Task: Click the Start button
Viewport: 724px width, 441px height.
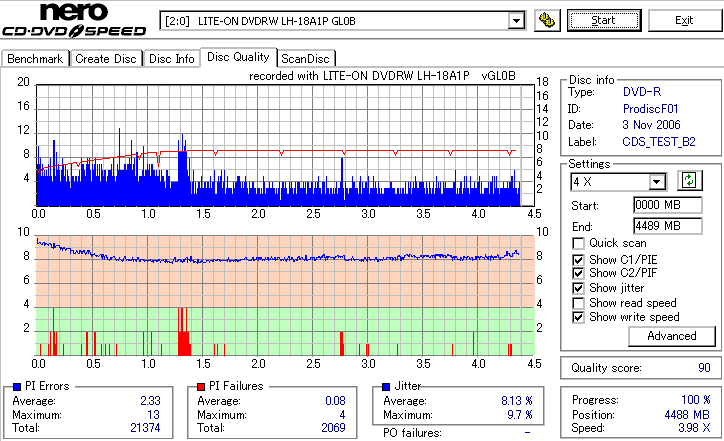Action: pyautogui.click(x=604, y=21)
